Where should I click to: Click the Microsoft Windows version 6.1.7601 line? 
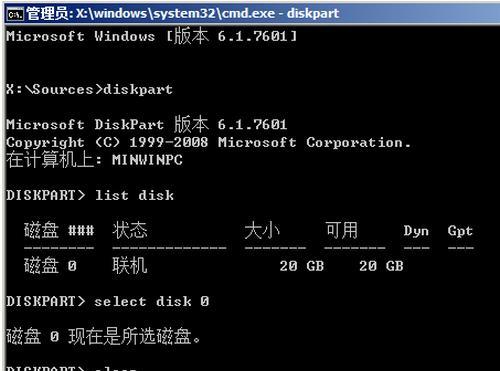pos(151,36)
